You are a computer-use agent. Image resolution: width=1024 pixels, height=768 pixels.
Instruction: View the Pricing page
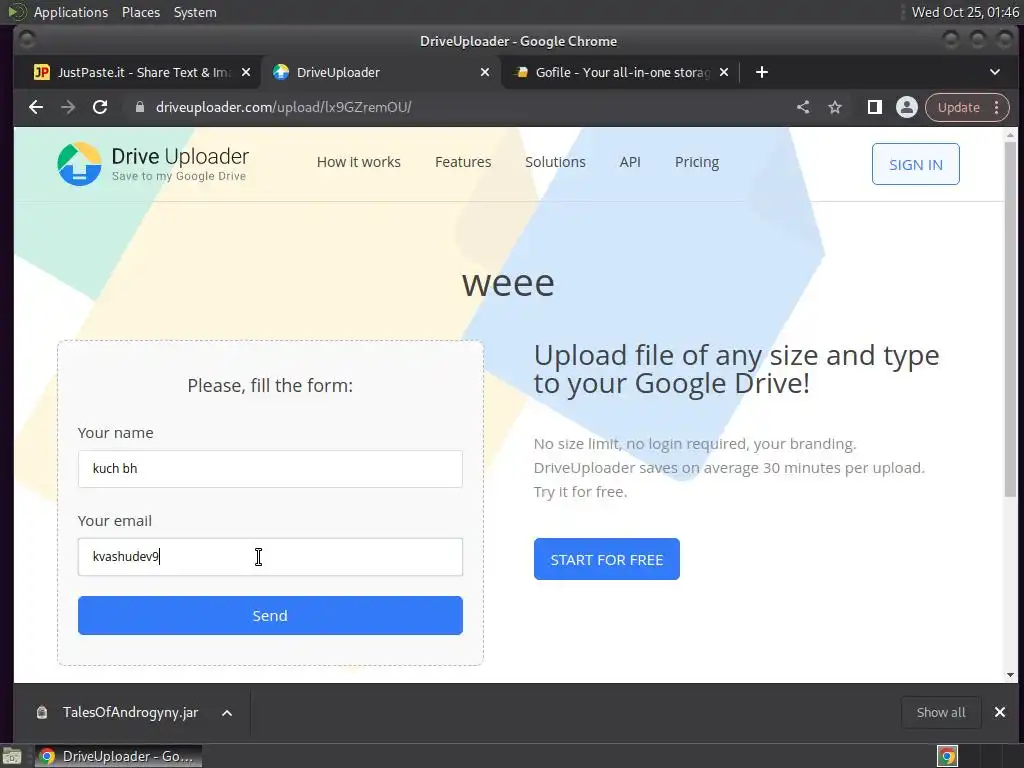point(697,162)
